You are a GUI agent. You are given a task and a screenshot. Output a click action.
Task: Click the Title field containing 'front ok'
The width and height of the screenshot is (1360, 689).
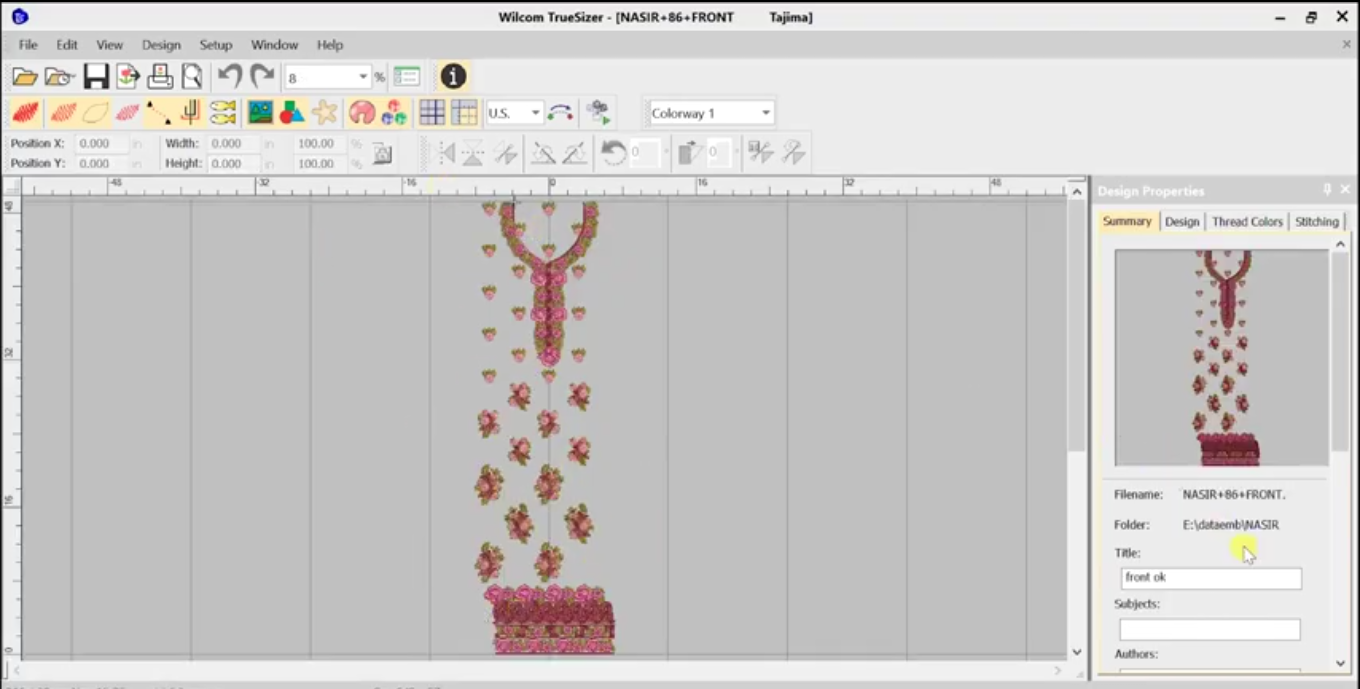(x=1211, y=578)
